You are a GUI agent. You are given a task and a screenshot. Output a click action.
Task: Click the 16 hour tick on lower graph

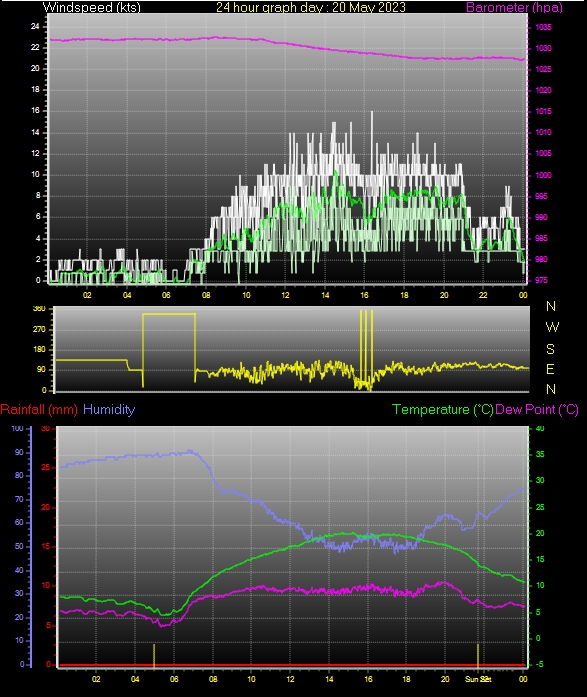point(368,679)
